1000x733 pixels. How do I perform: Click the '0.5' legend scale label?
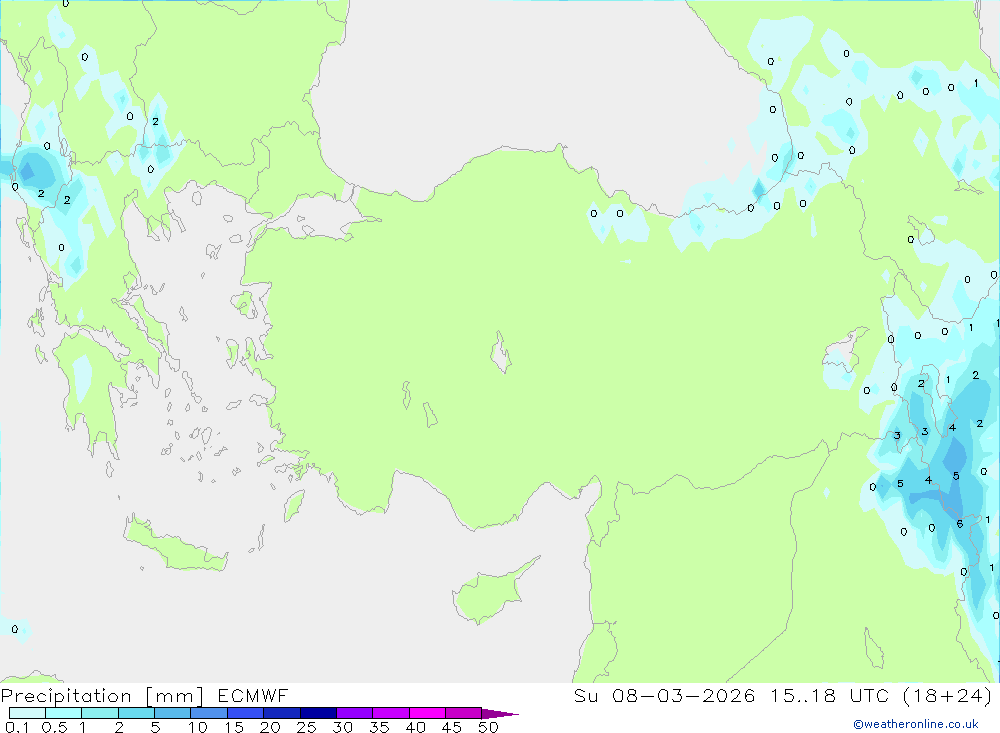click(54, 727)
